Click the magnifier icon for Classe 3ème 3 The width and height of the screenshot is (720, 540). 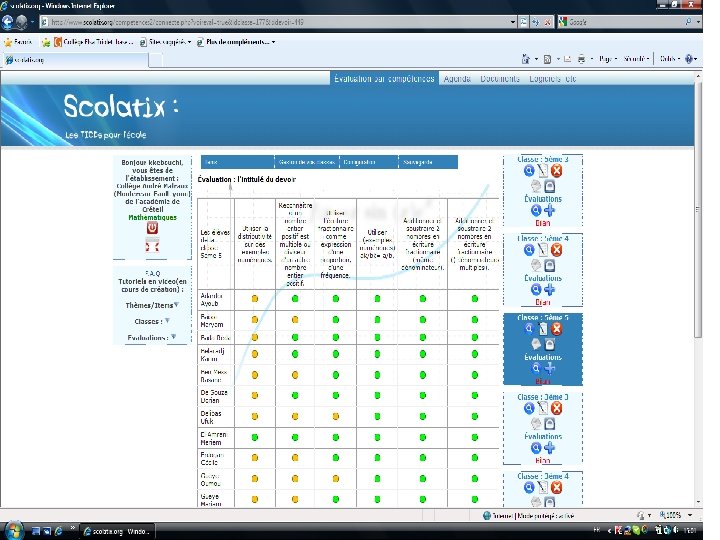pyautogui.click(x=529, y=408)
